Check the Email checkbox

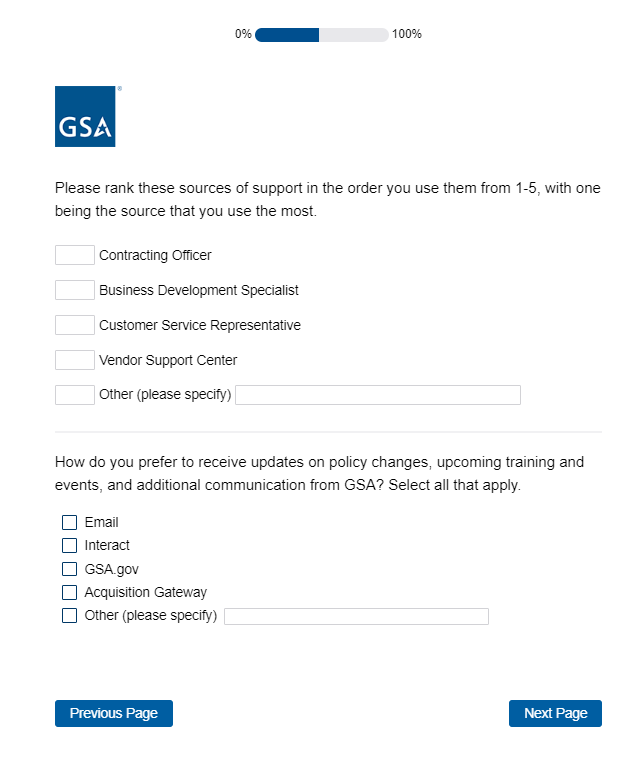coord(69,522)
